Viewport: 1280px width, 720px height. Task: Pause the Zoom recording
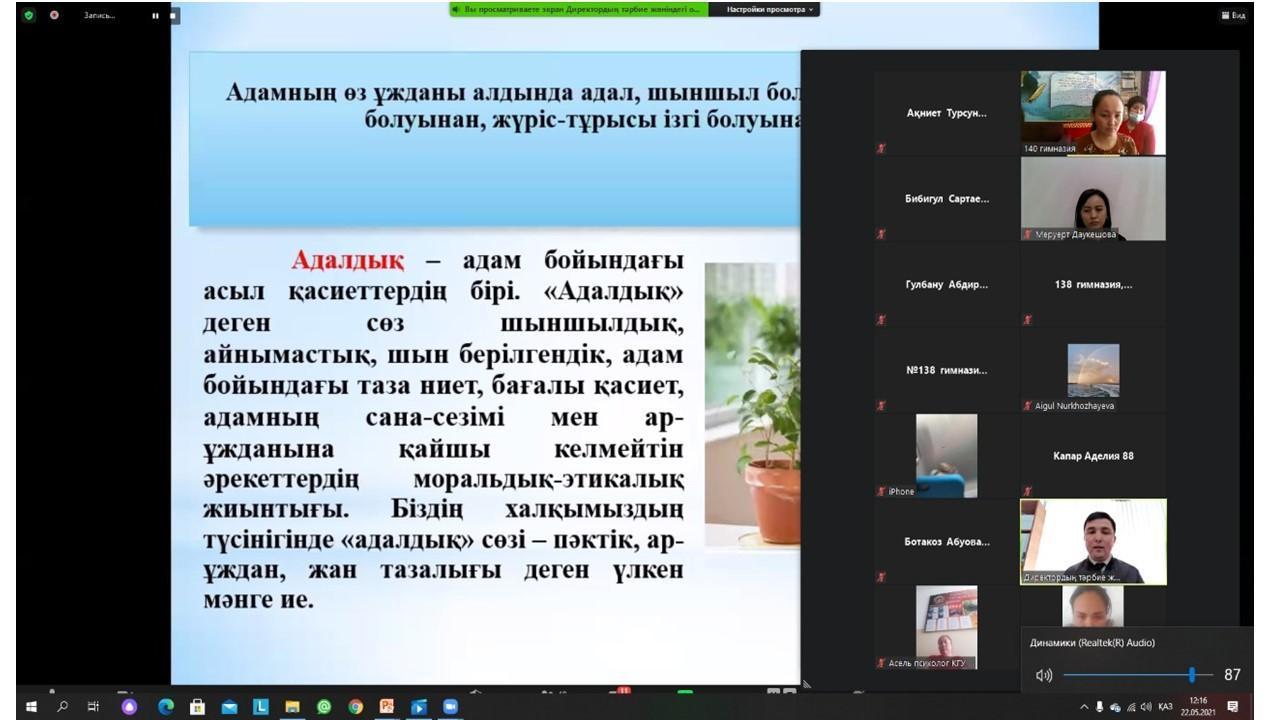pyautogui.click(x=155, y=16)
